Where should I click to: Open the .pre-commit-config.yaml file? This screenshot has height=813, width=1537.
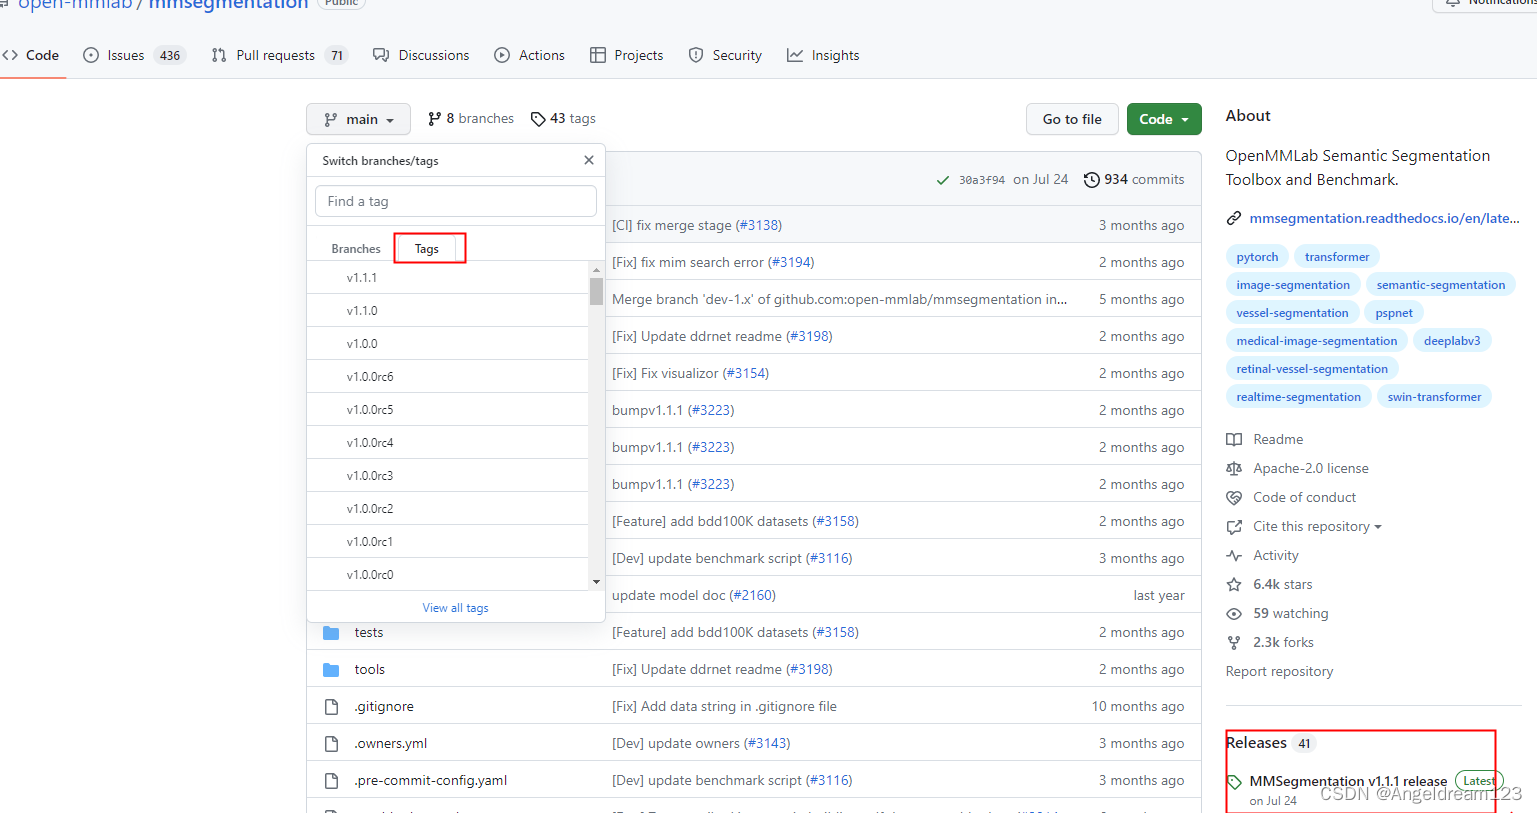[431, 780]
